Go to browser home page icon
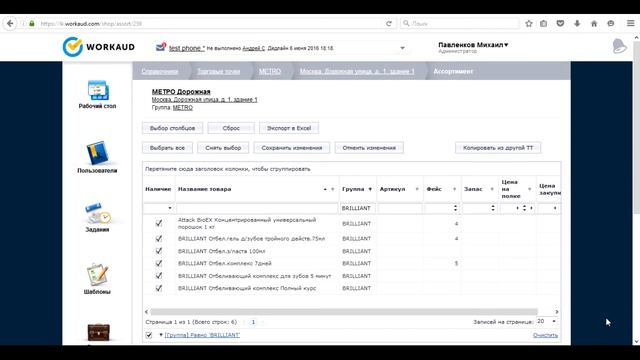The height and width of the screenshot is (360, 640). point(594,24)
